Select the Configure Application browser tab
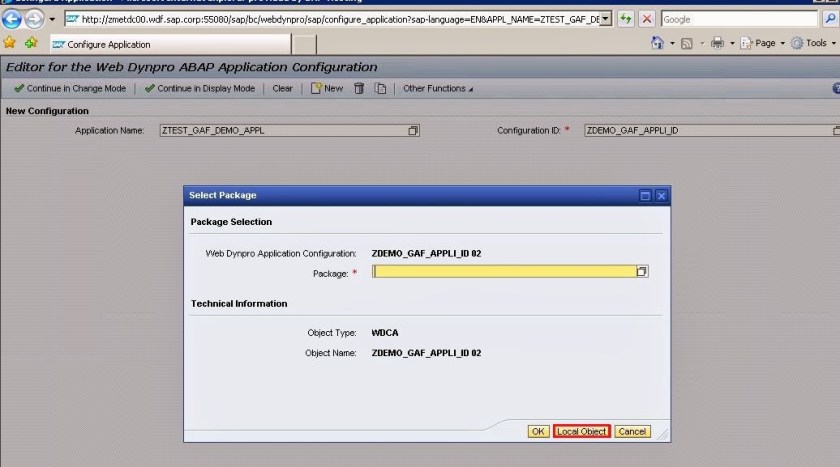This screenshot has height=467, width=840. [x=171, y=44]
